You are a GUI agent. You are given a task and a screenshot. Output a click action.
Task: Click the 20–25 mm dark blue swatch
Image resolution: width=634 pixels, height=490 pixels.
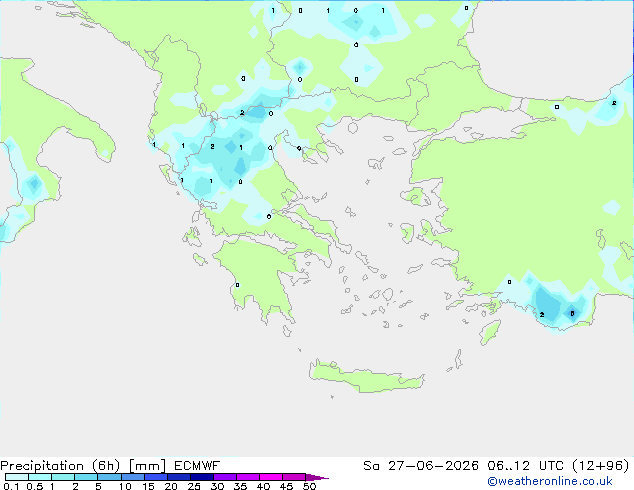pos(179,477)
